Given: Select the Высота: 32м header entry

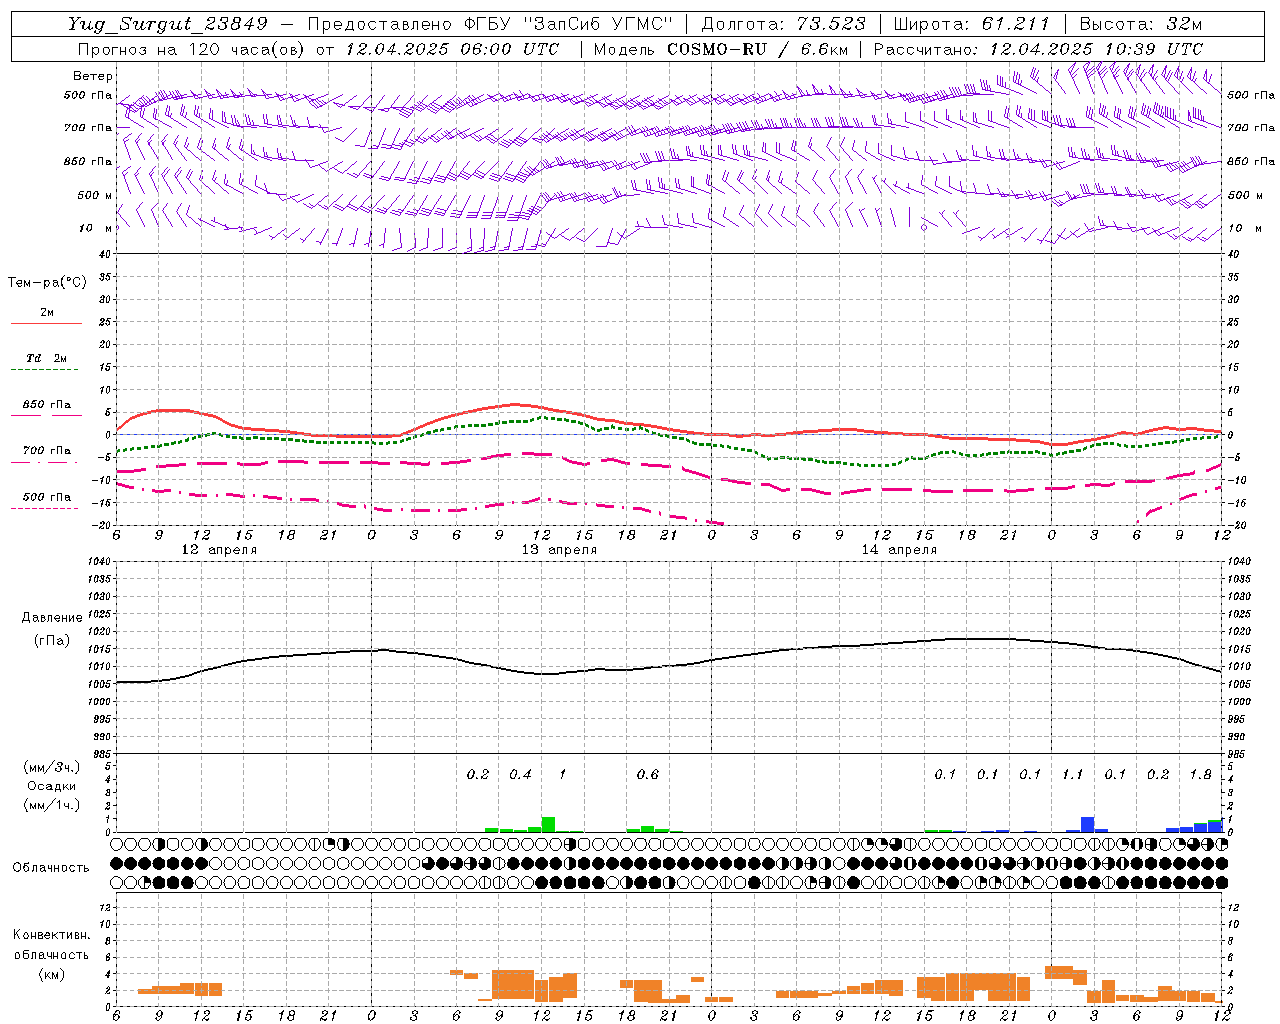Looking at the screenshot, I should [x=1141, y=24].
